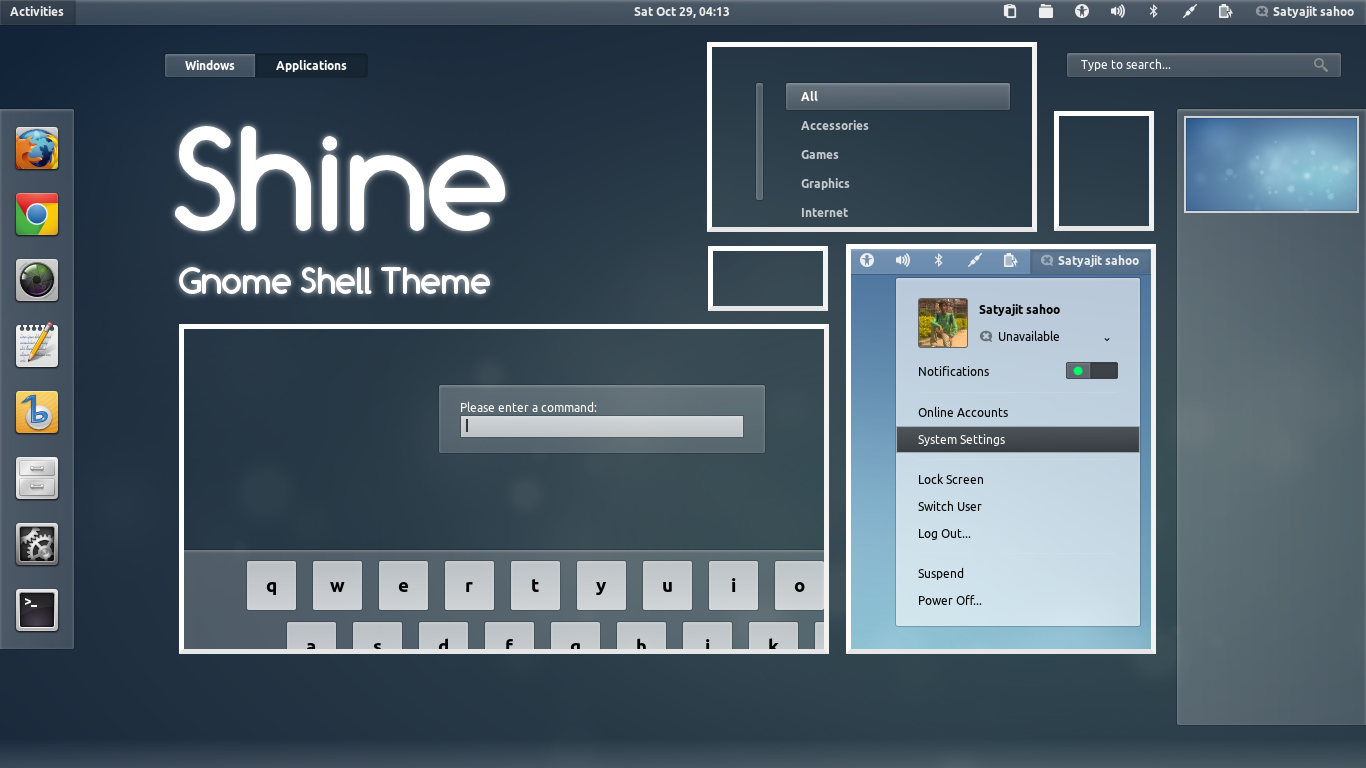Screen dimensions: 1366x768
Task: Click Satyajit sahoo header in menu preview
Action: [x=1089, y=261]
